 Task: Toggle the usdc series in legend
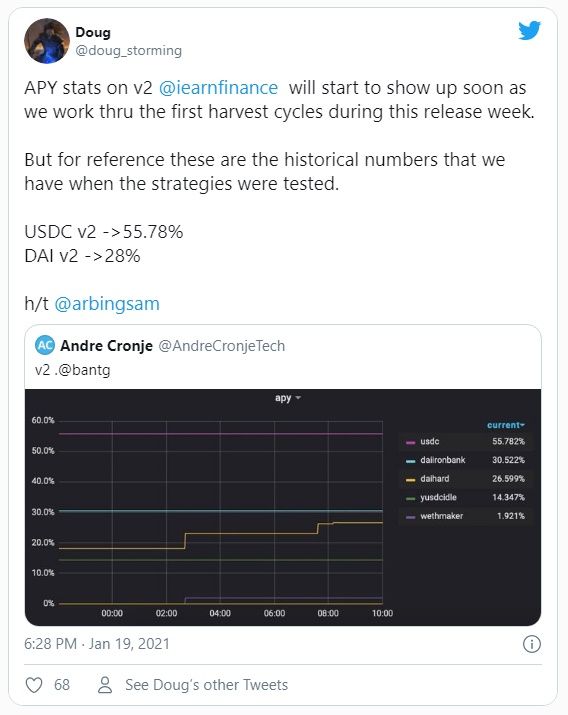429,441
